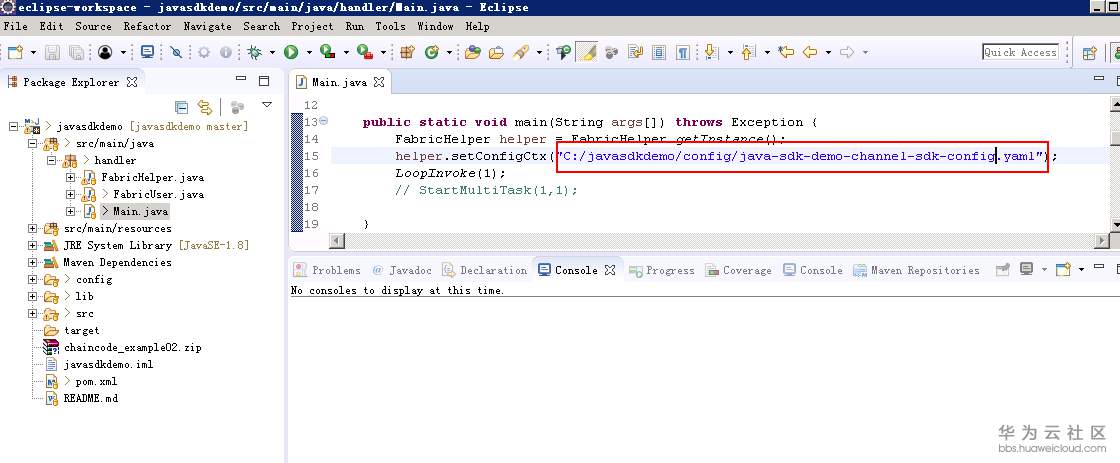Toggle Mark Occurrences highlighter icon
The width and height of the screenshot is (1120, 463).
pyautogui.click(x=586, y=52)
